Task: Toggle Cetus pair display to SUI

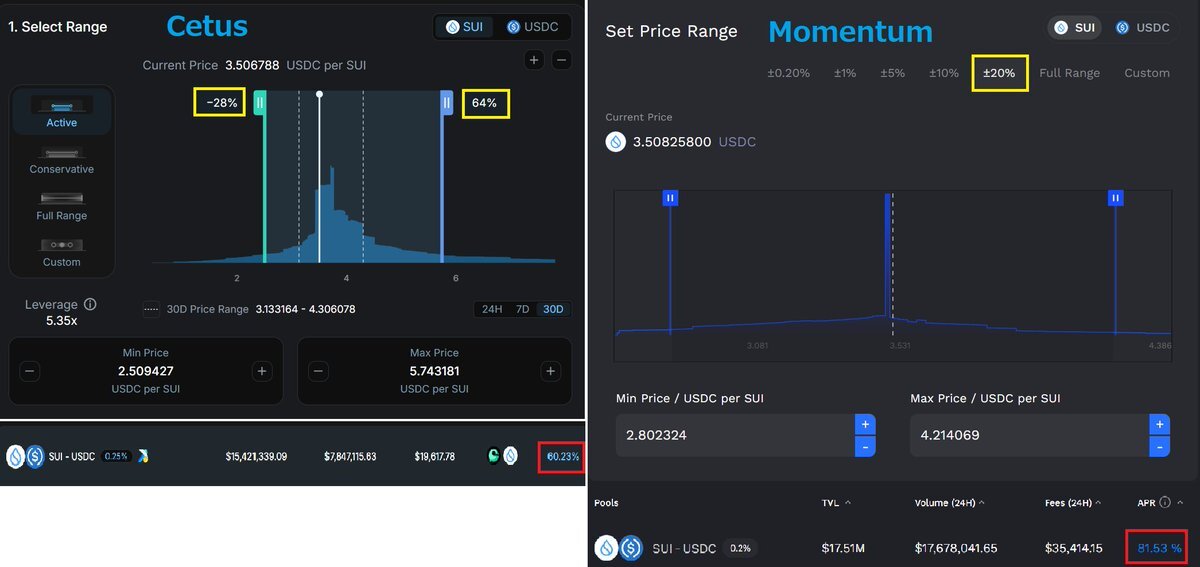Action: 465,26
